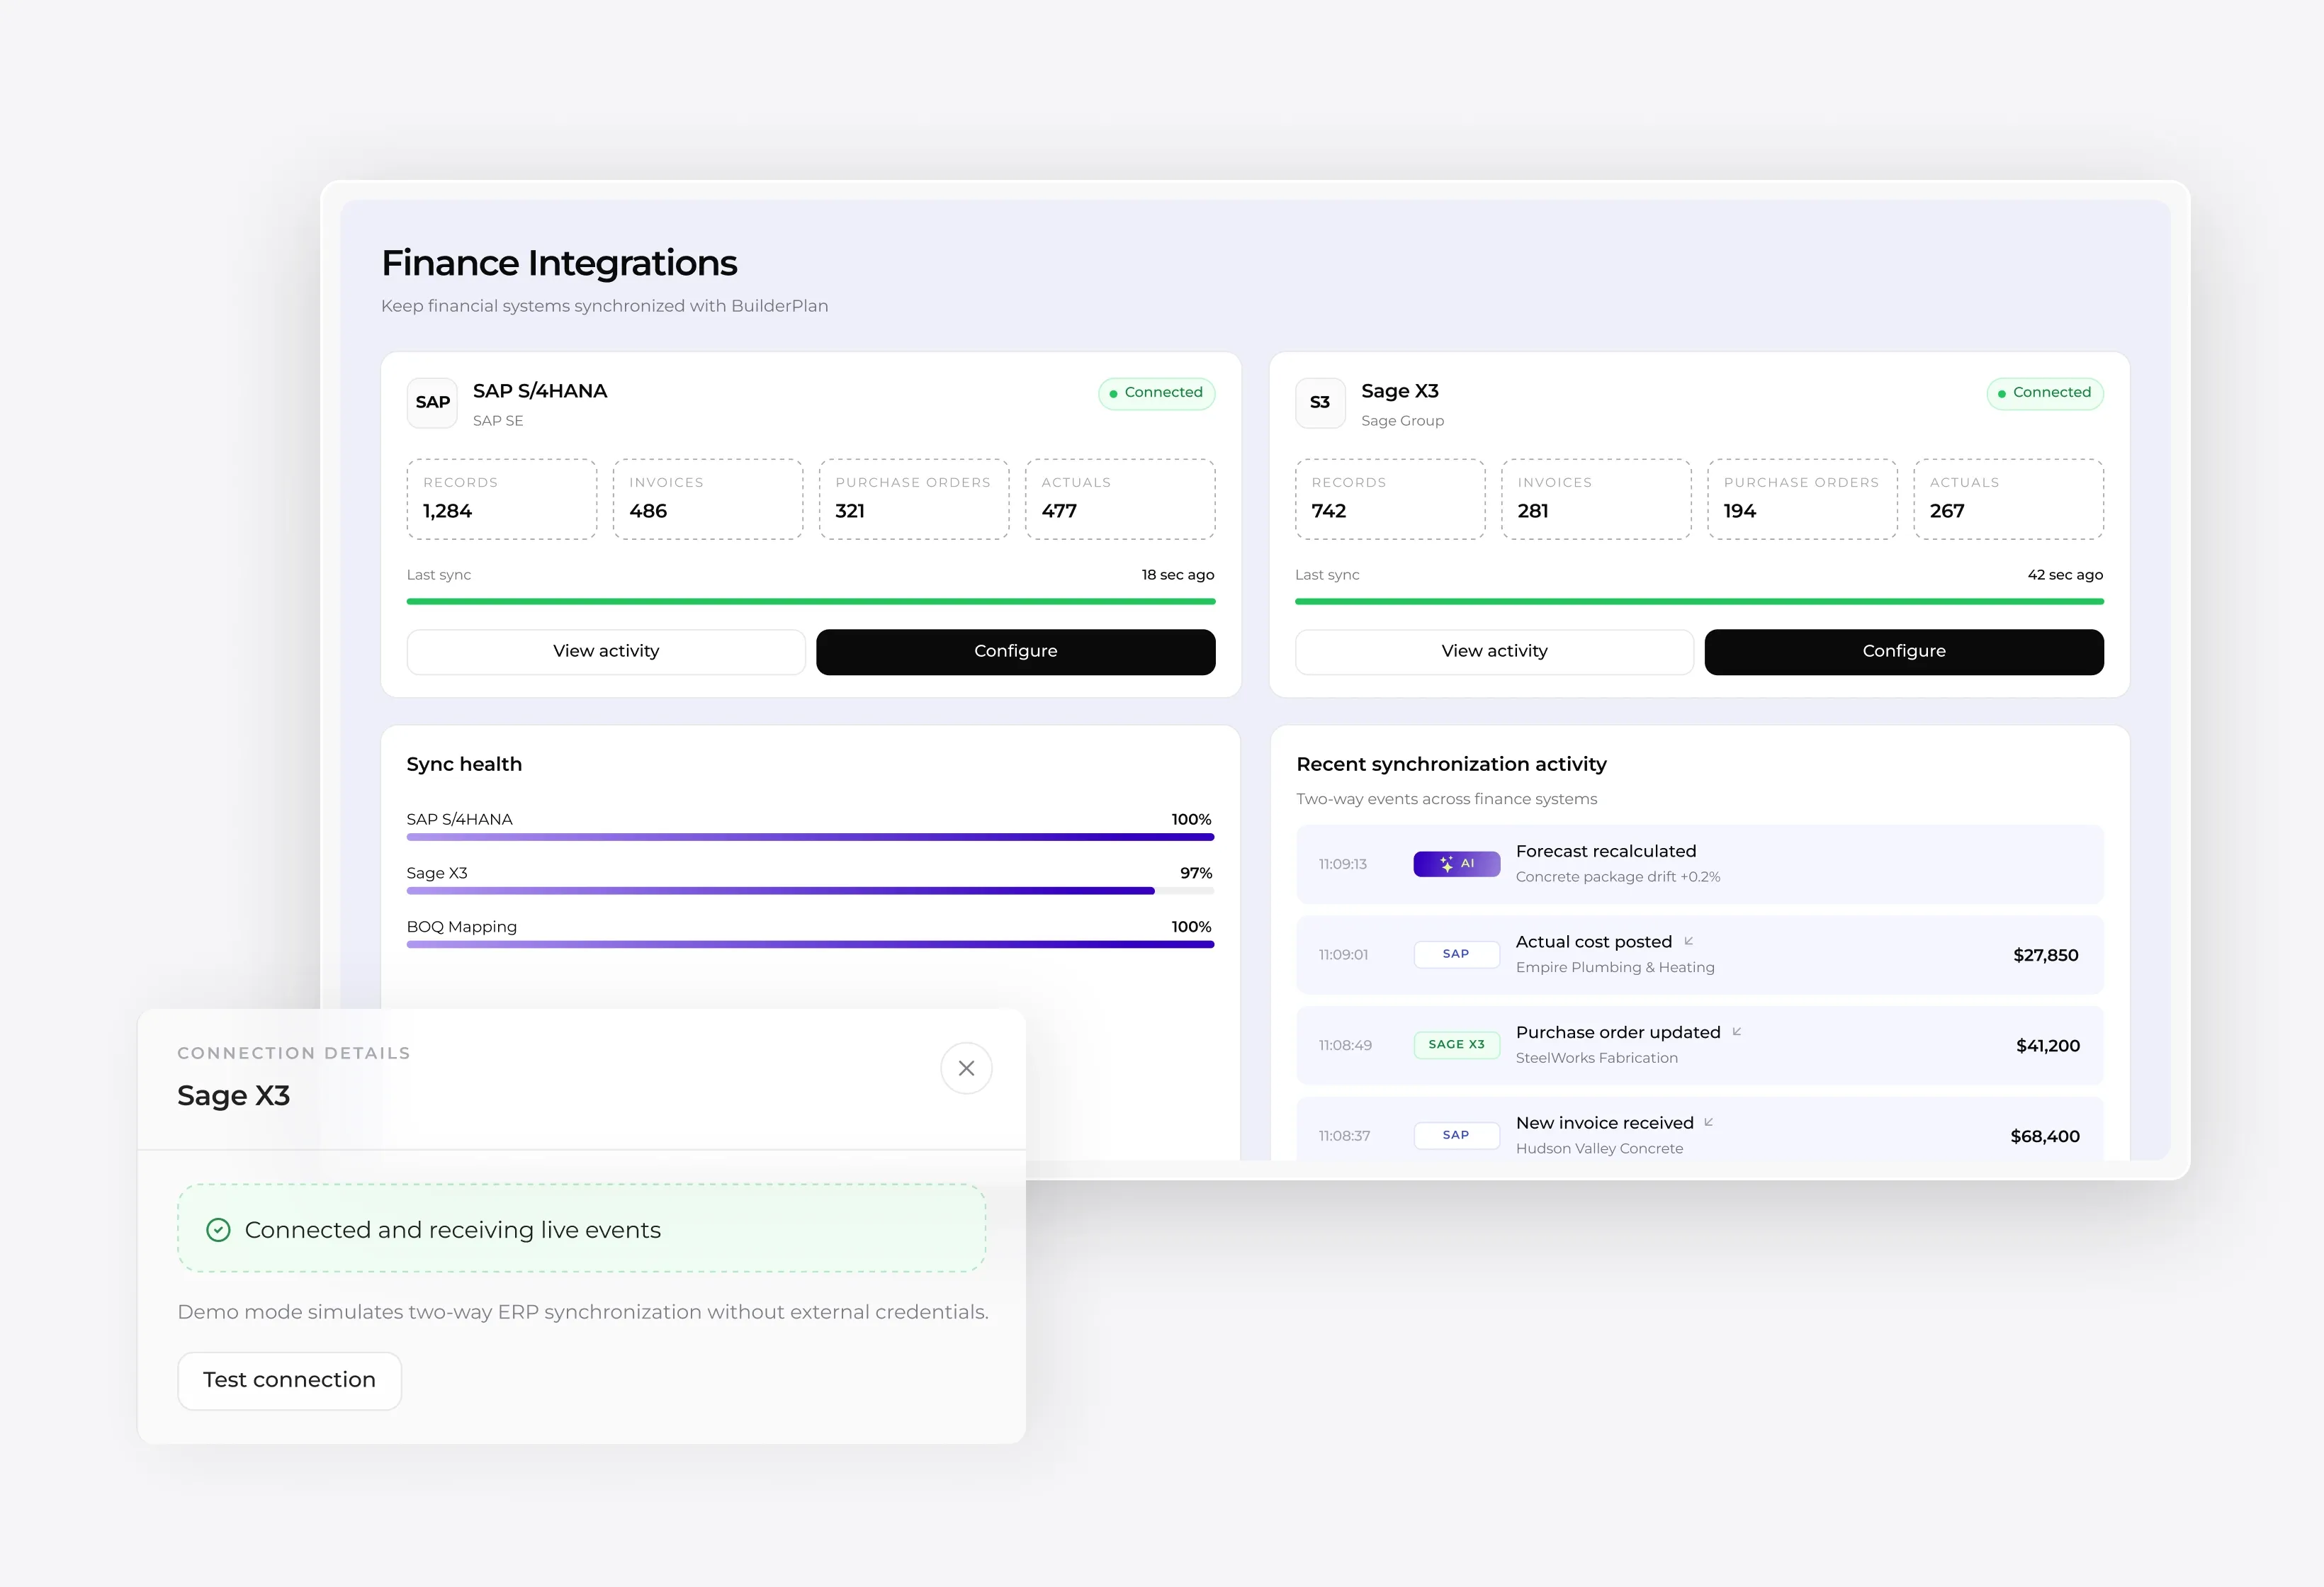The image size is (2324, 1587).
Task: Click the Hudson Valley Concrete vendor name
Action: [x=1599, y=1149]
